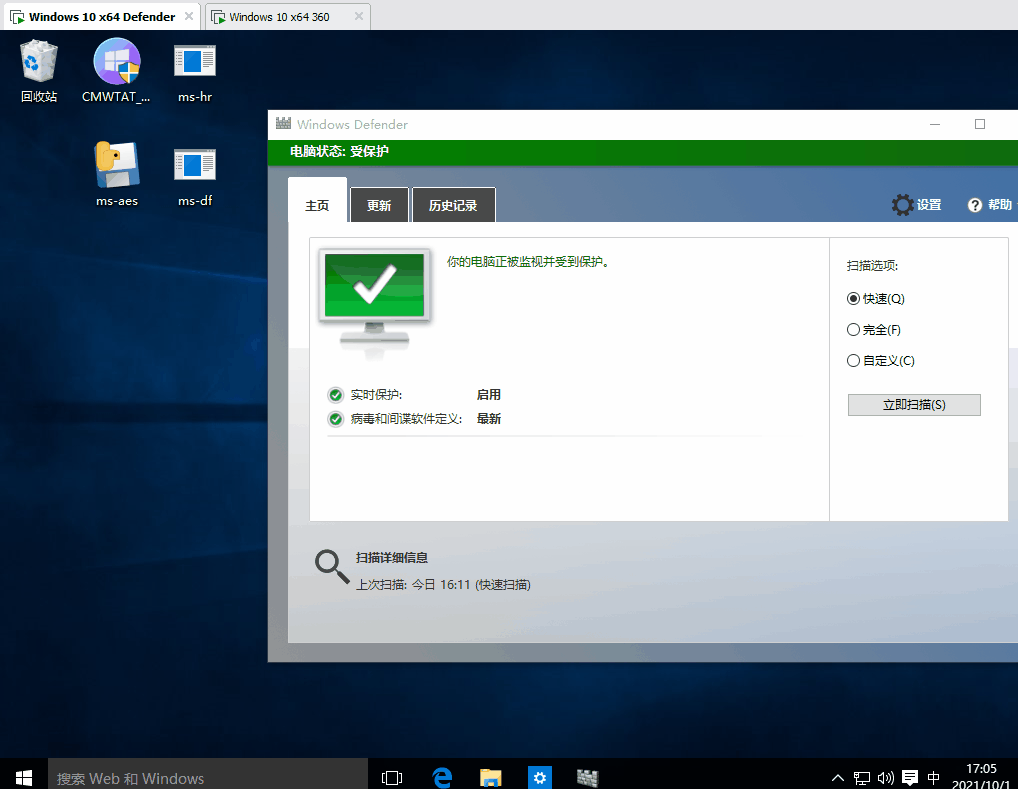Open the Windows Start menu

click(24, 777)
